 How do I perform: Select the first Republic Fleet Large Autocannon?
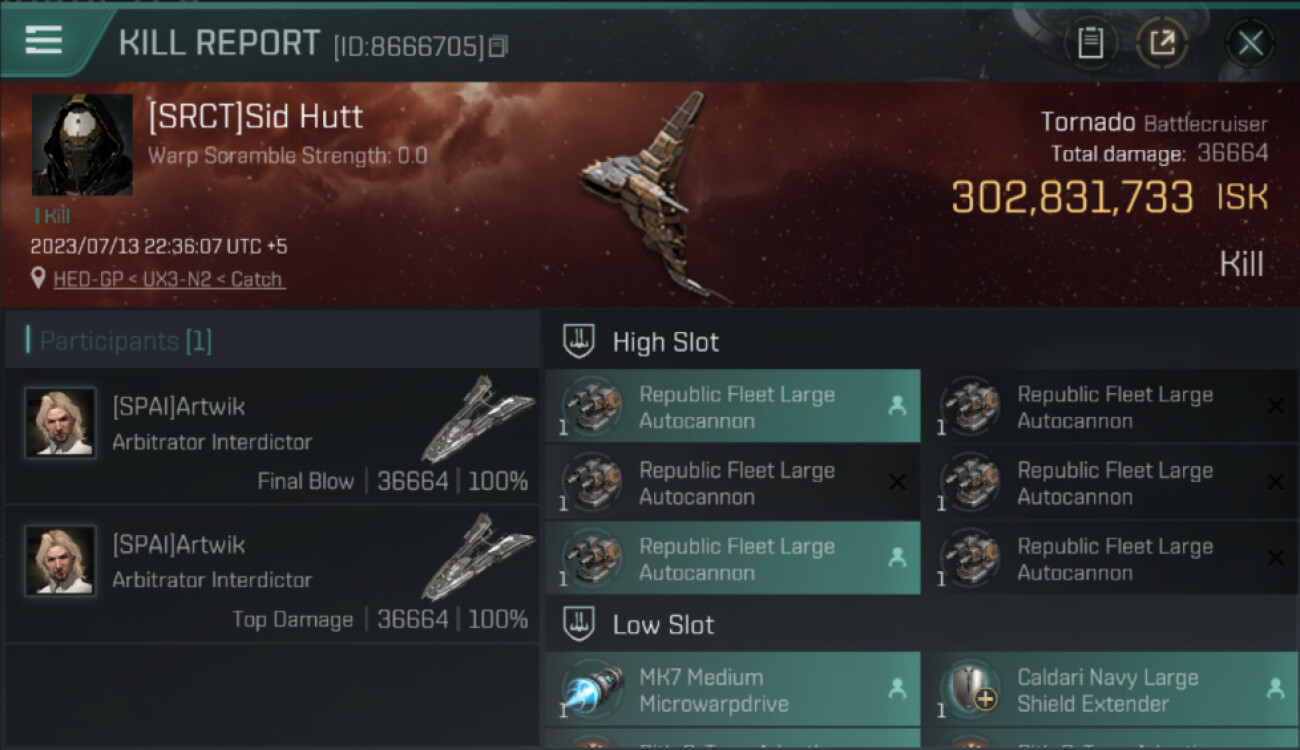733,407
